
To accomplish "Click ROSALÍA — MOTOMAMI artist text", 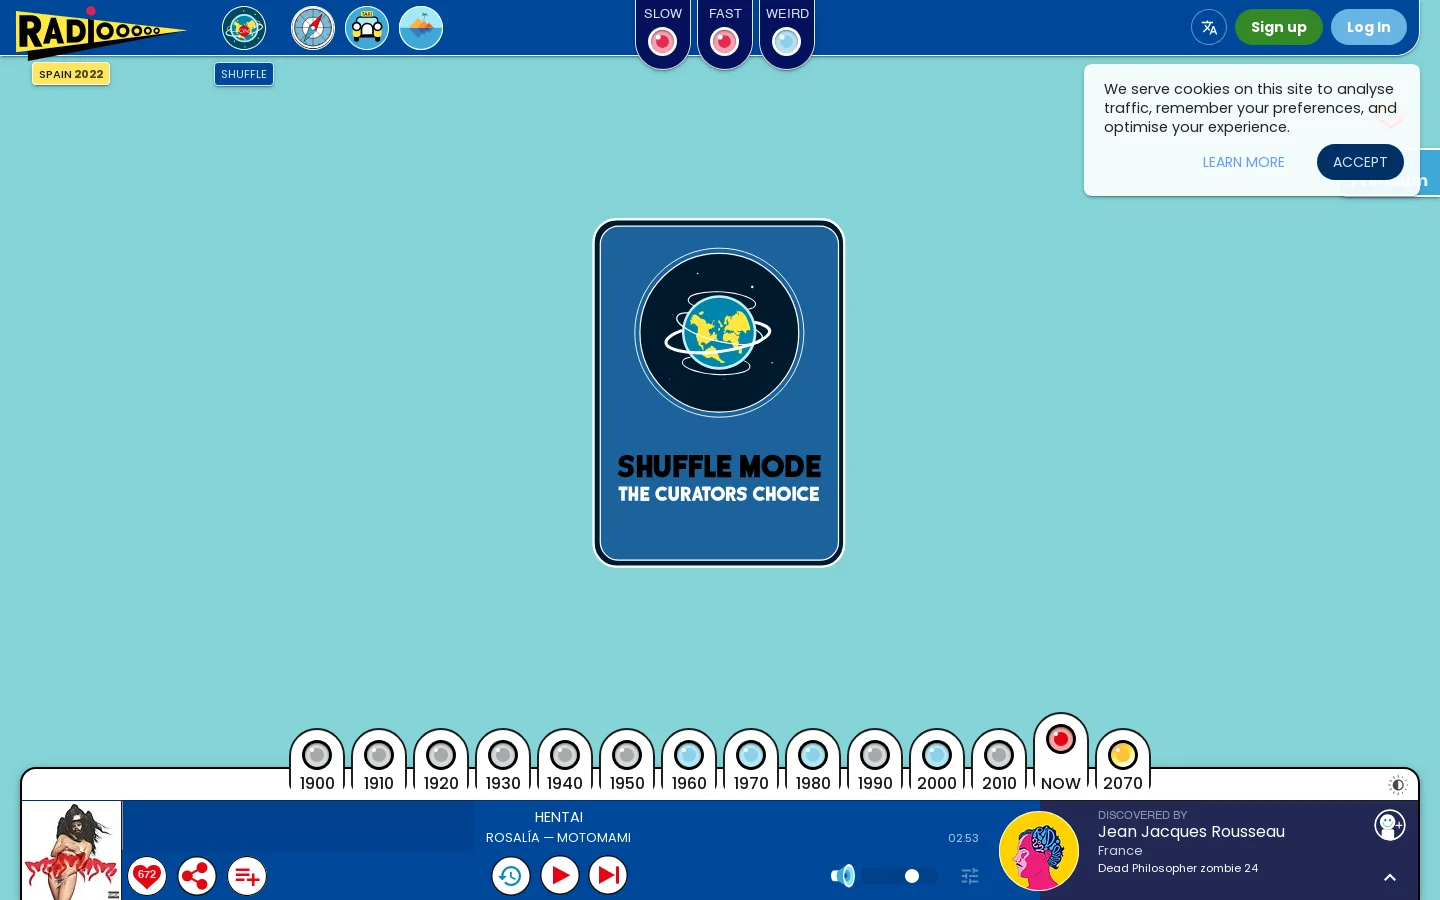I will (558, 838).
